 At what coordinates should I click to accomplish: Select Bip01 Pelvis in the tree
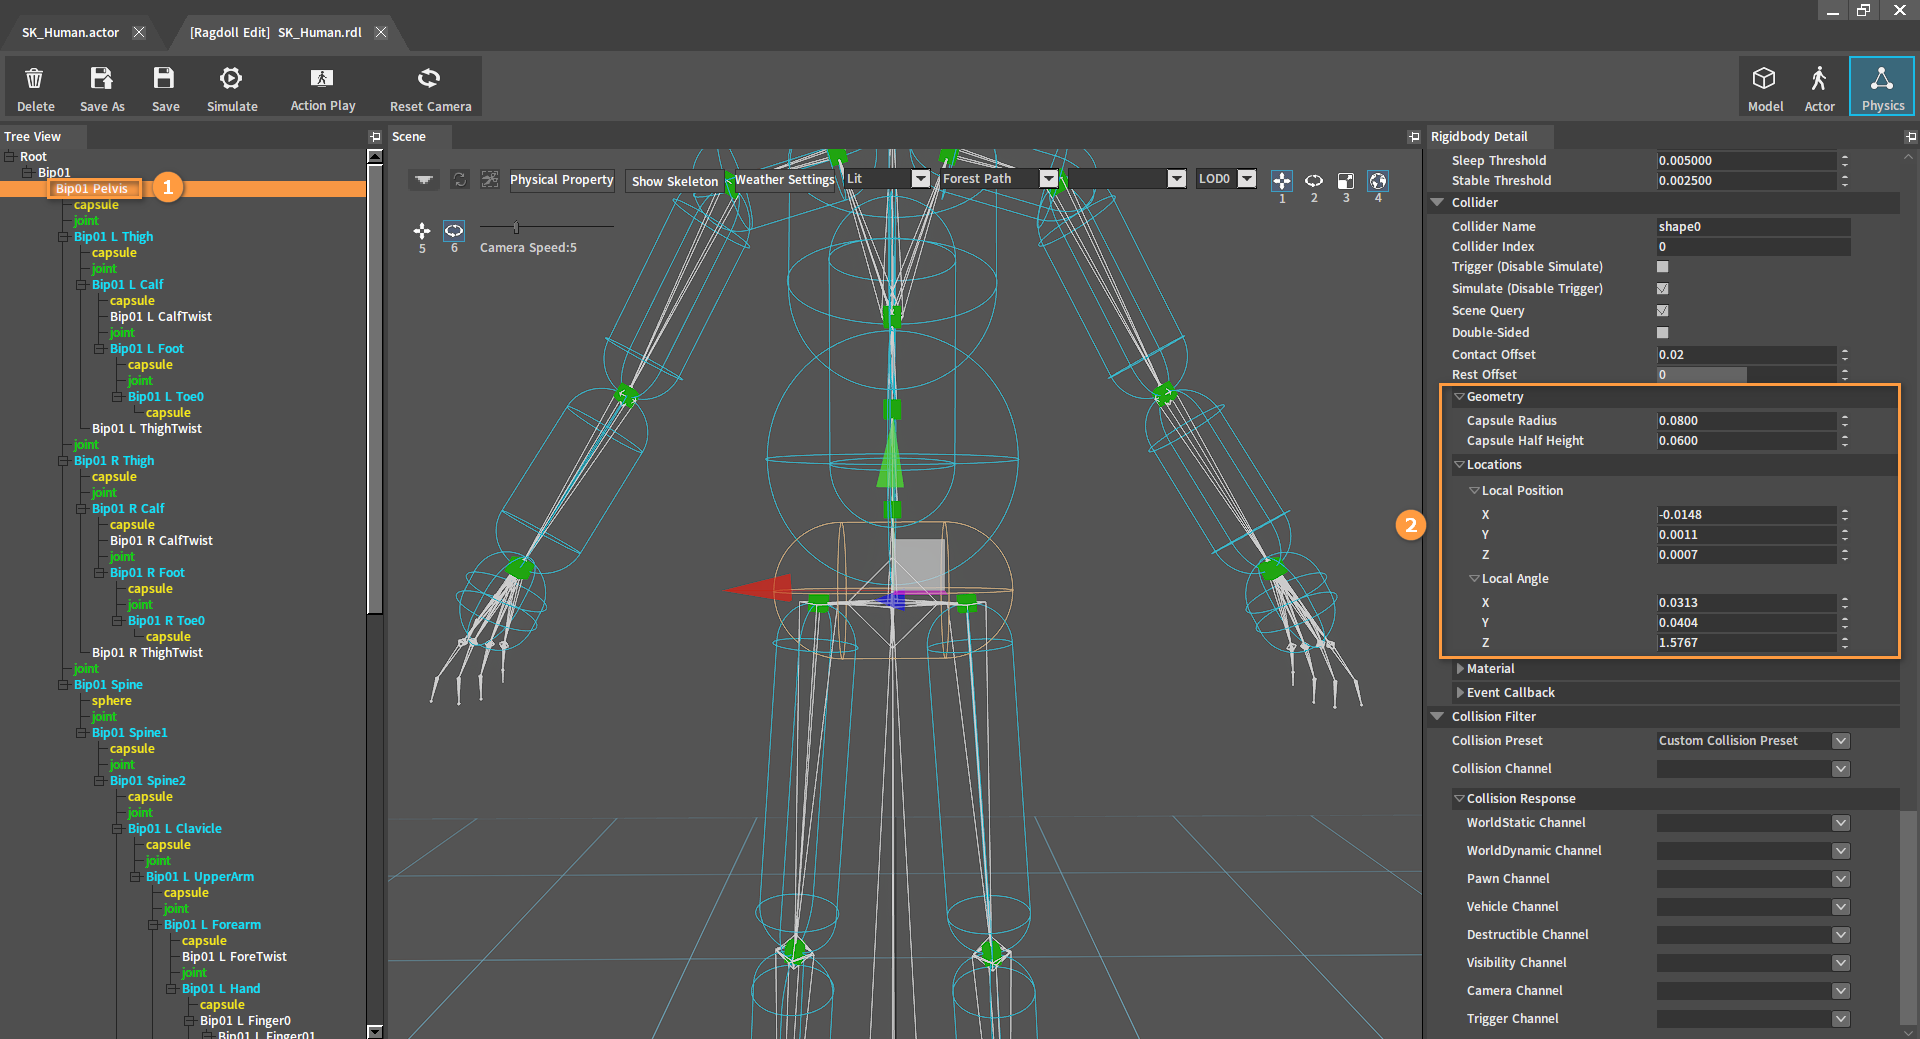pyautogui.click(x=92, y=188)
